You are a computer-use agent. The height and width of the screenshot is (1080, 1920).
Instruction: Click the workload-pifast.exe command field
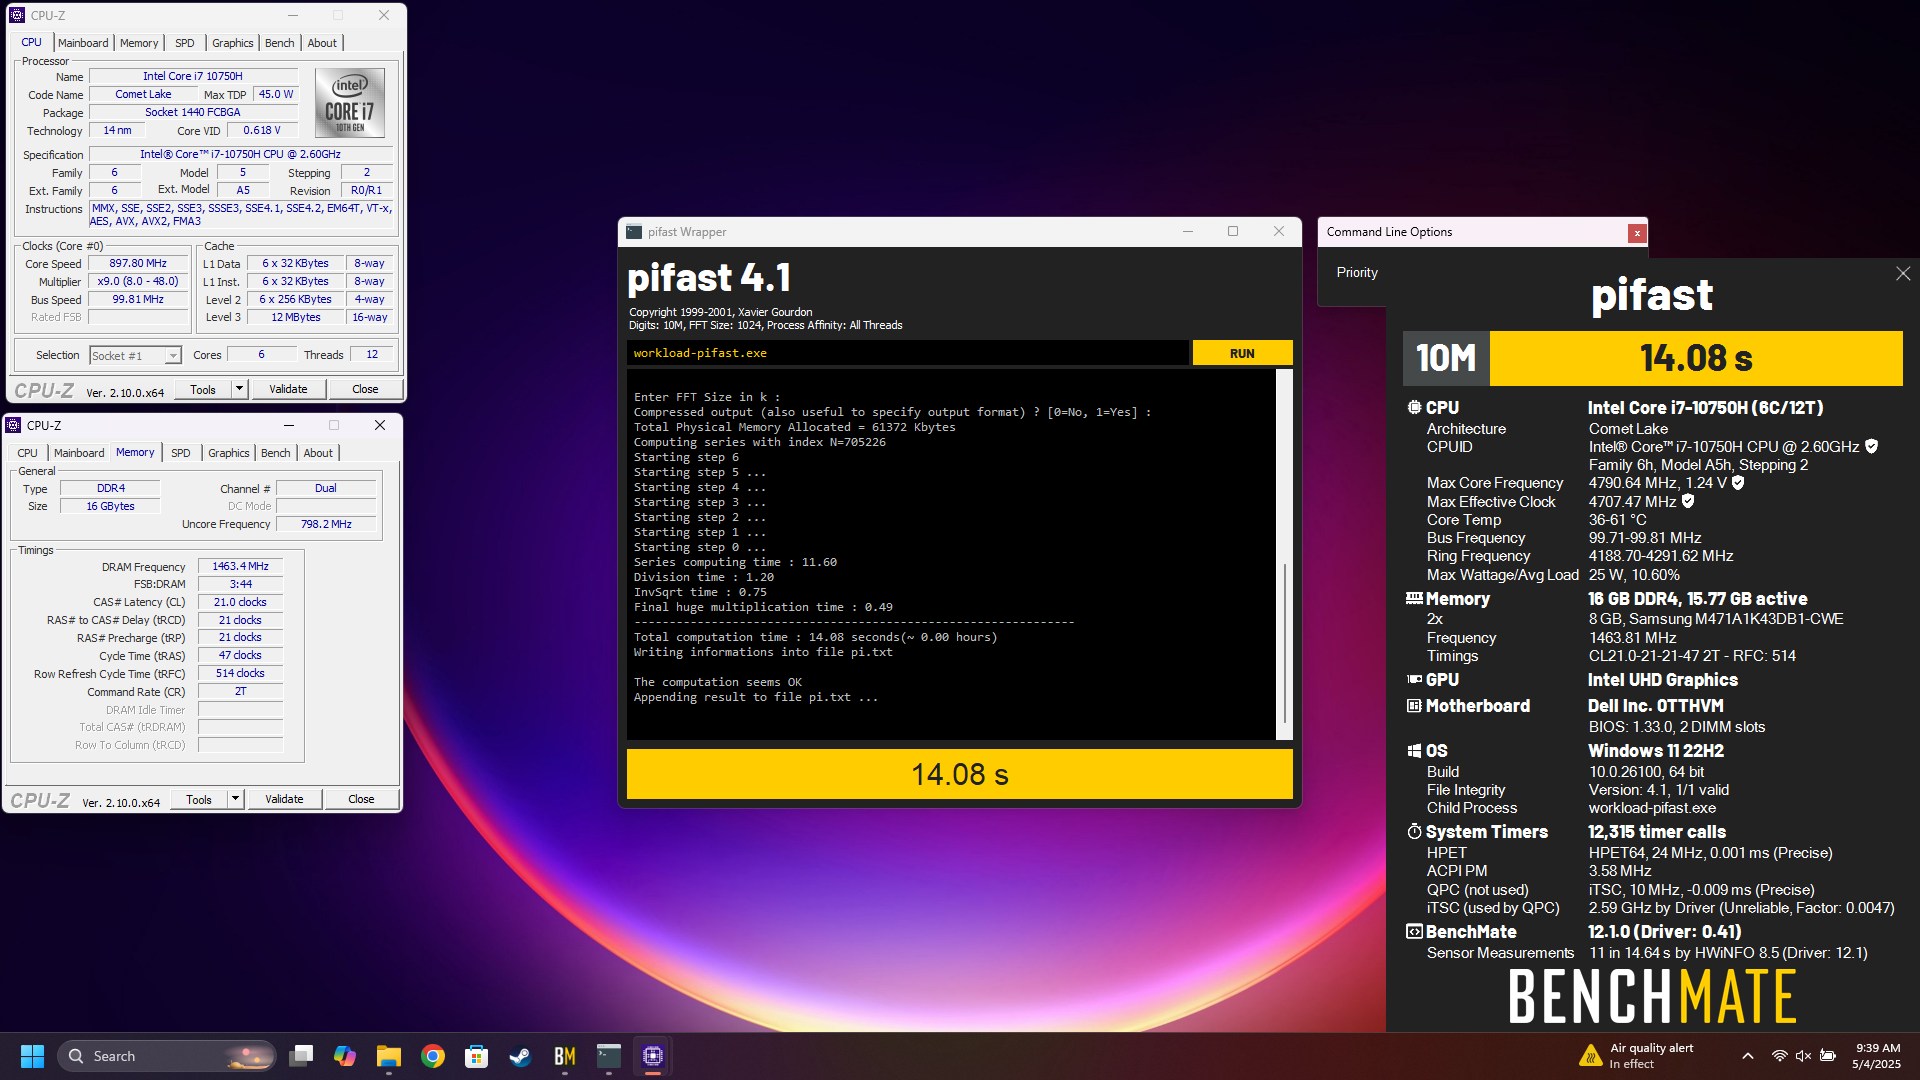click(x=907, y=353)
